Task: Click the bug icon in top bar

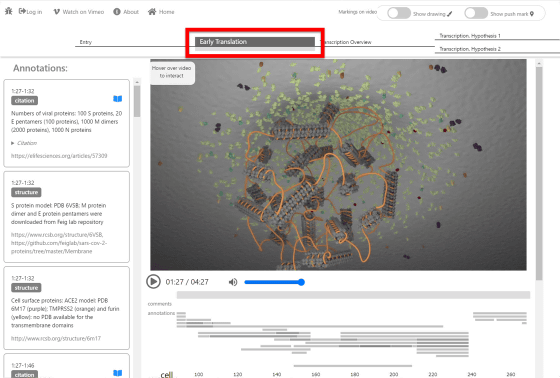Action: tap(9, 11)
